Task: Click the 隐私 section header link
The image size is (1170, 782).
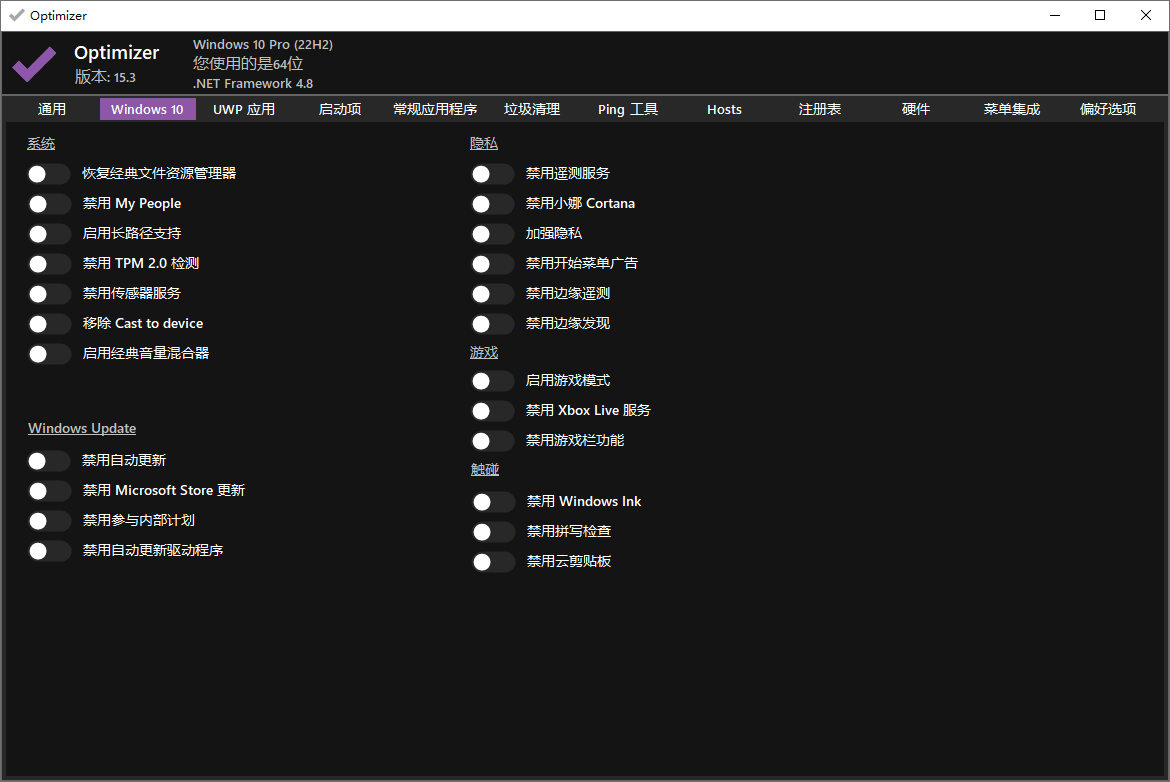Action: 483,143
